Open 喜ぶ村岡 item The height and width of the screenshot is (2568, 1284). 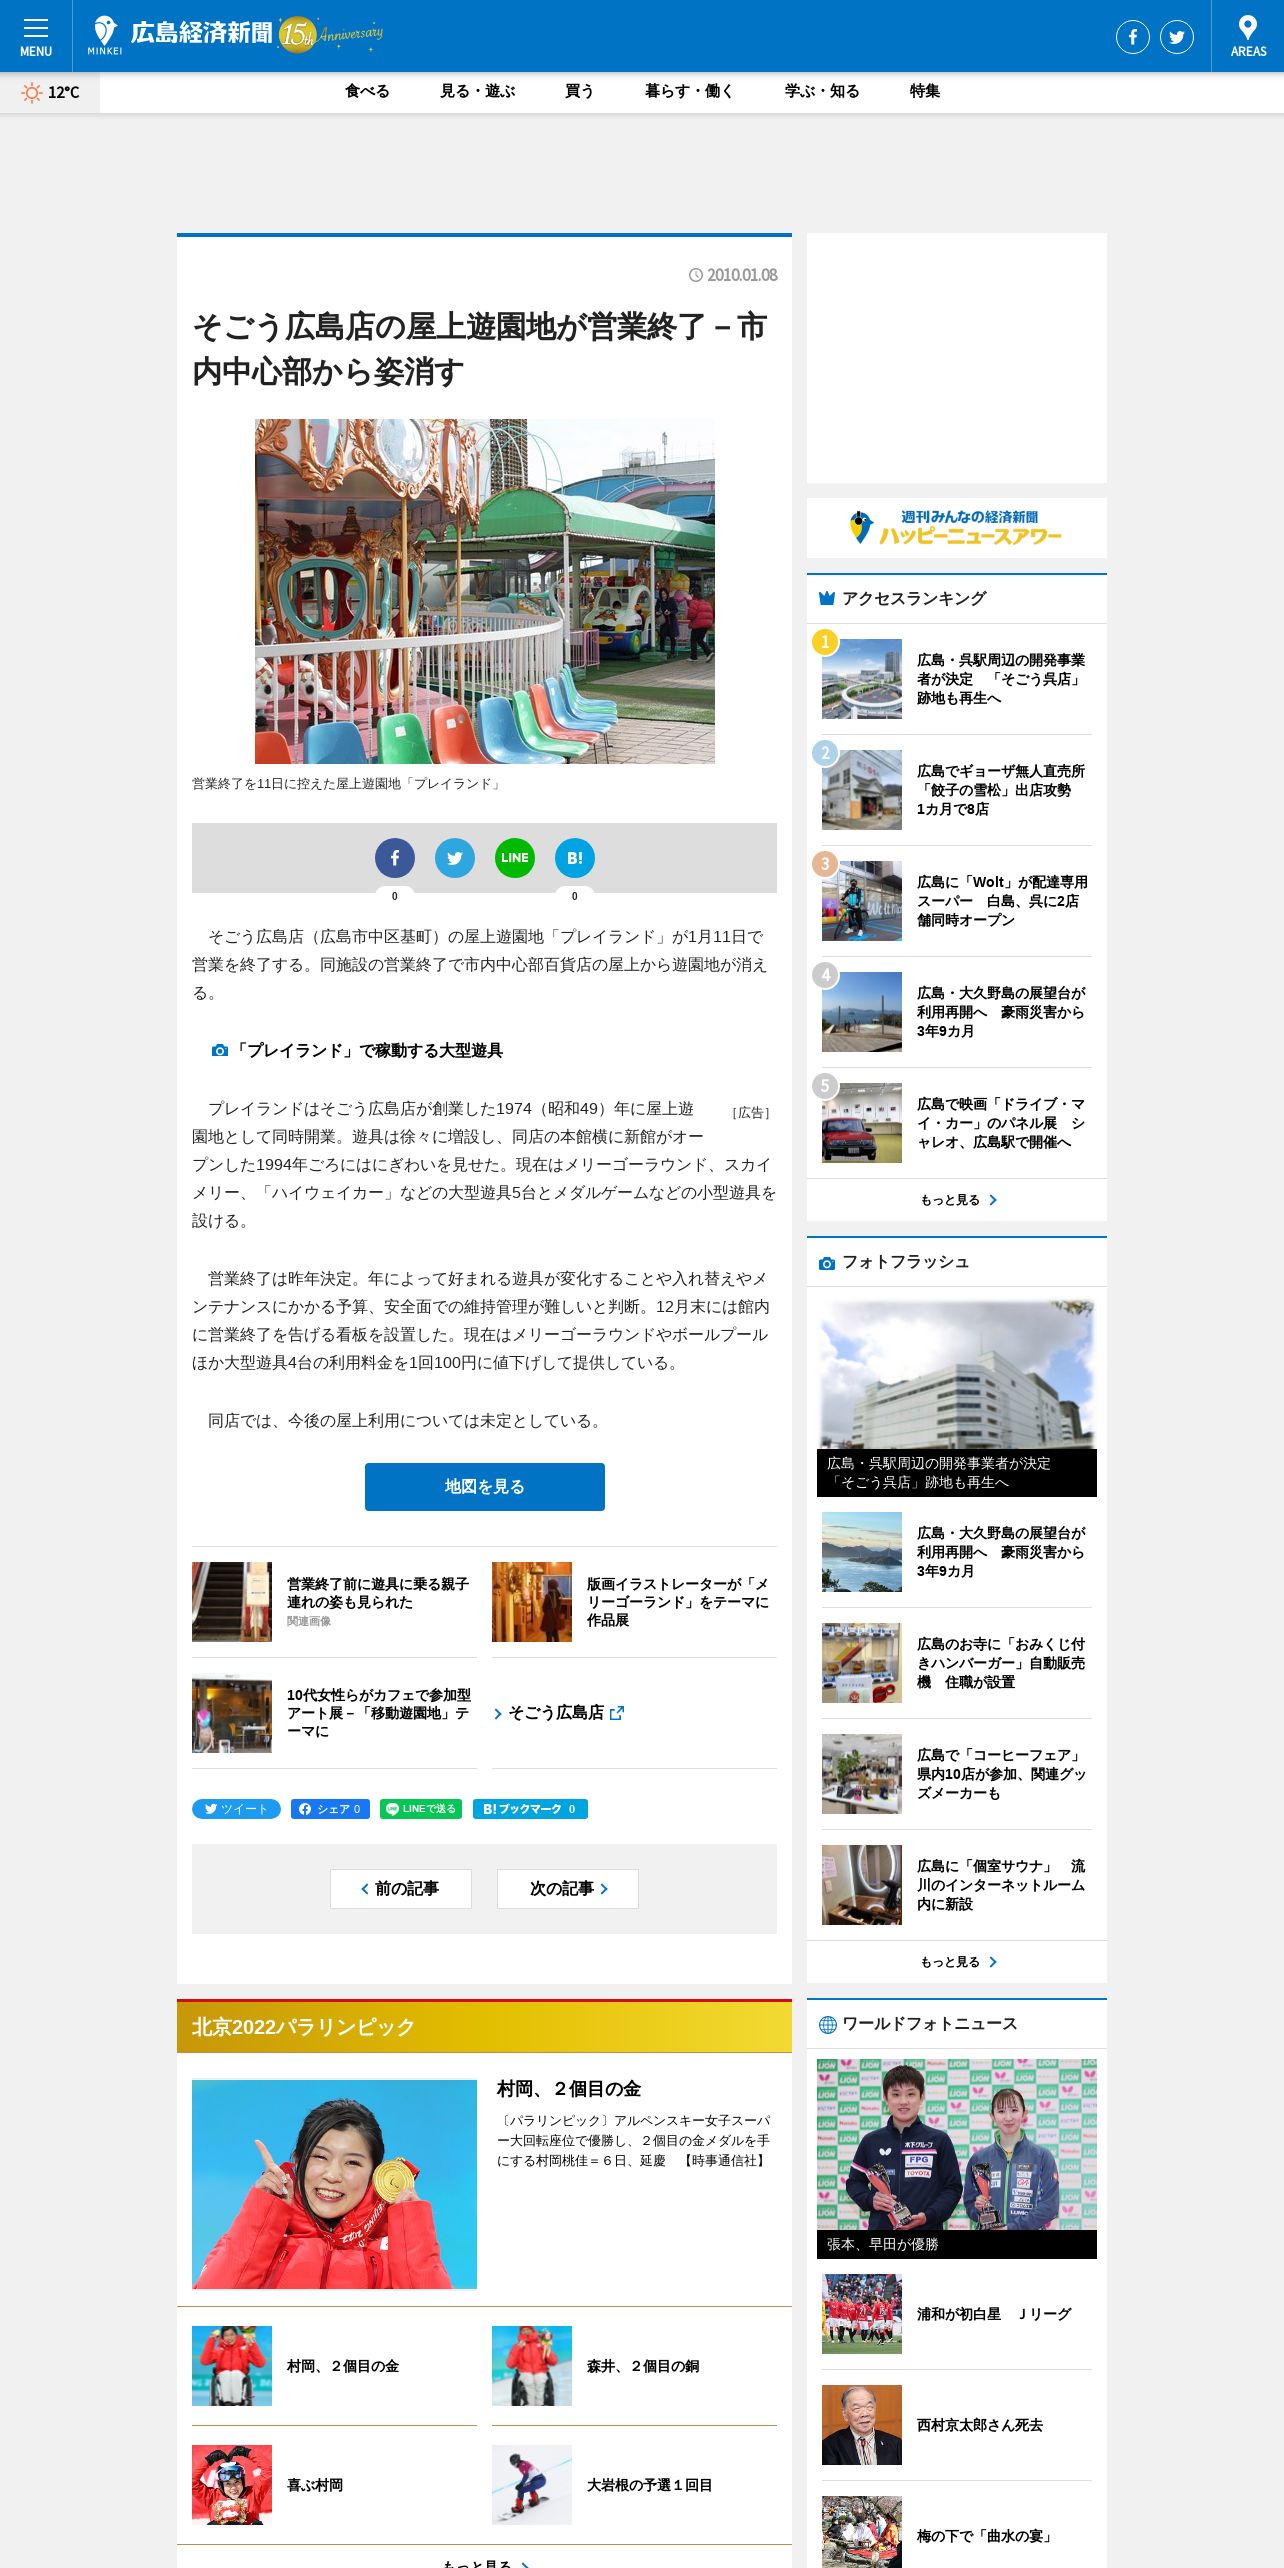334,2485
